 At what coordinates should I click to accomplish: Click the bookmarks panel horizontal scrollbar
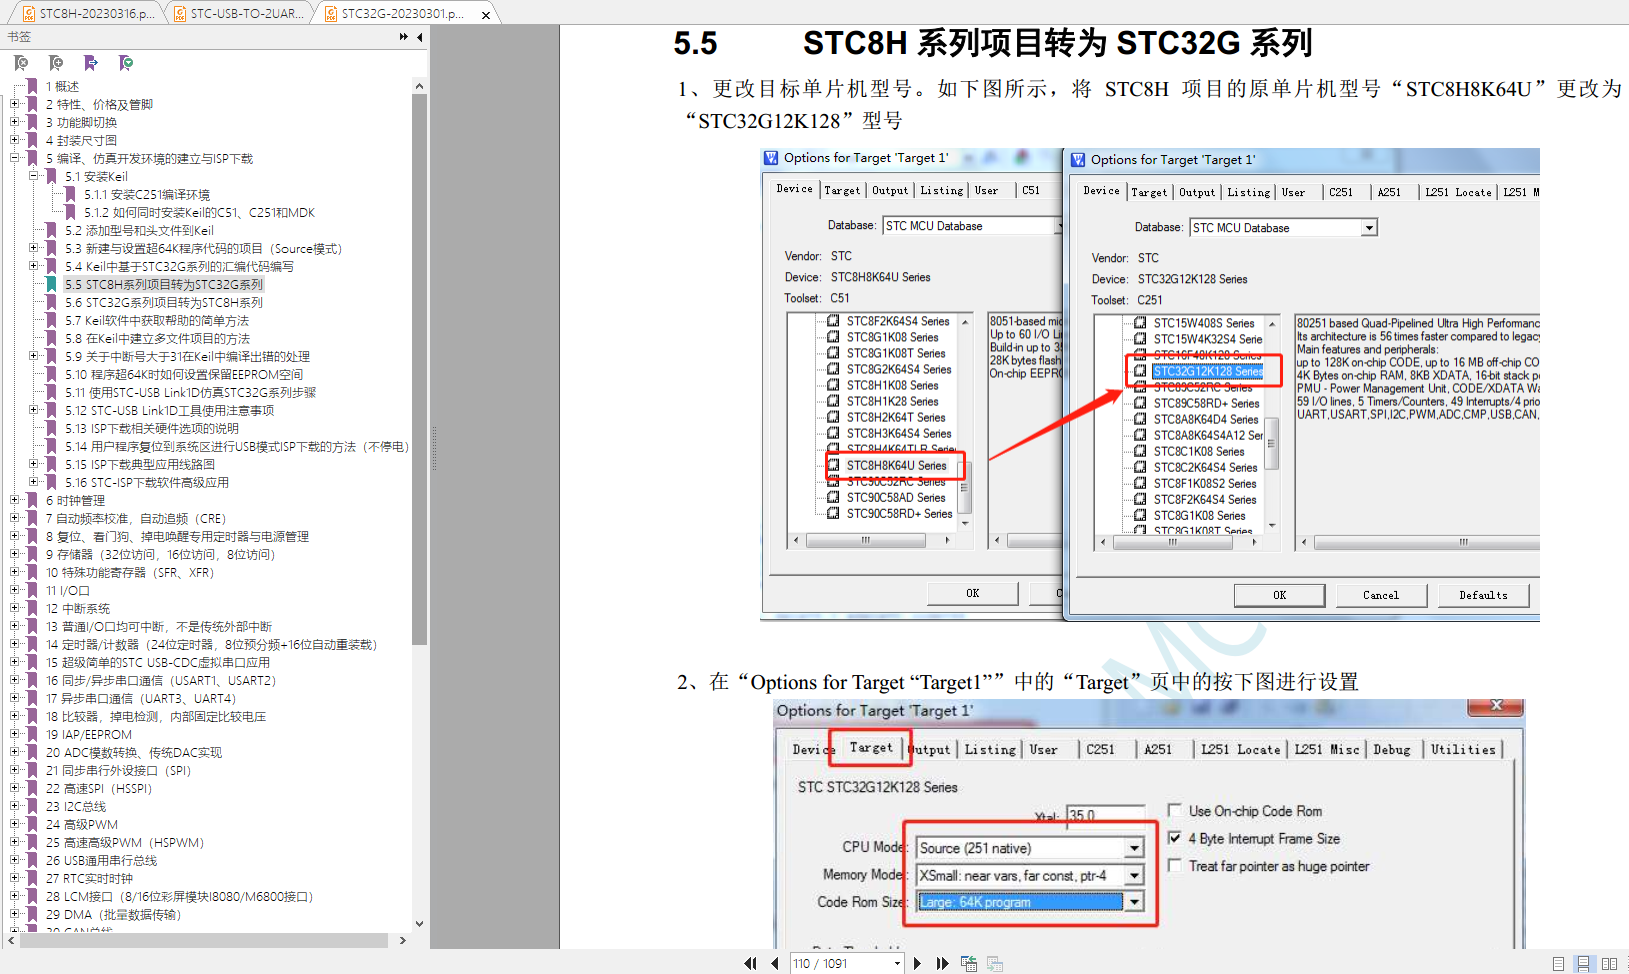click(204, 940)
